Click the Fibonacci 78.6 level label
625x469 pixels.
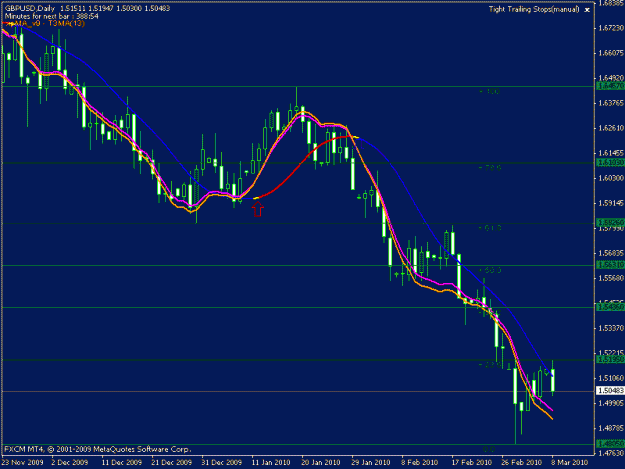point(490,168)
